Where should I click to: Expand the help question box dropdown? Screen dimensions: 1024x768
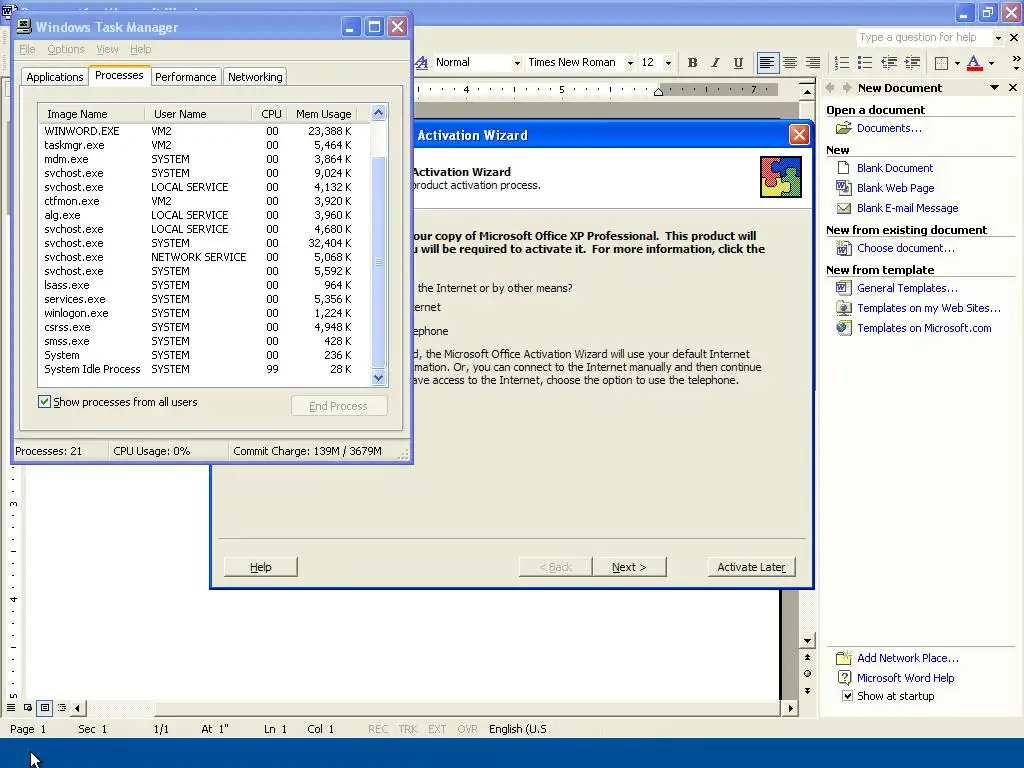[x=998, y=38]
